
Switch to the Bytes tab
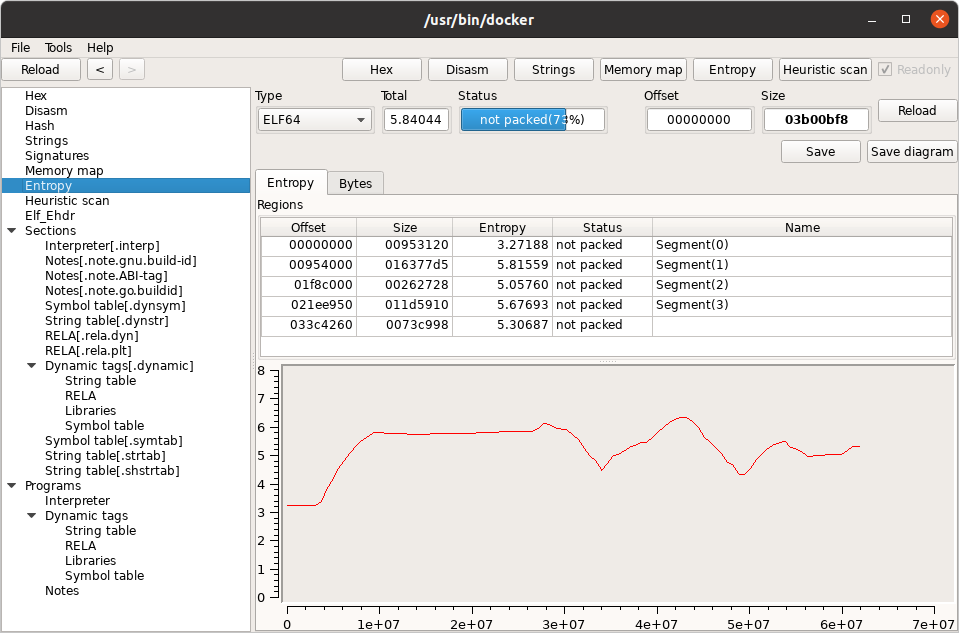pyautogui.click(x=355, y=183)
